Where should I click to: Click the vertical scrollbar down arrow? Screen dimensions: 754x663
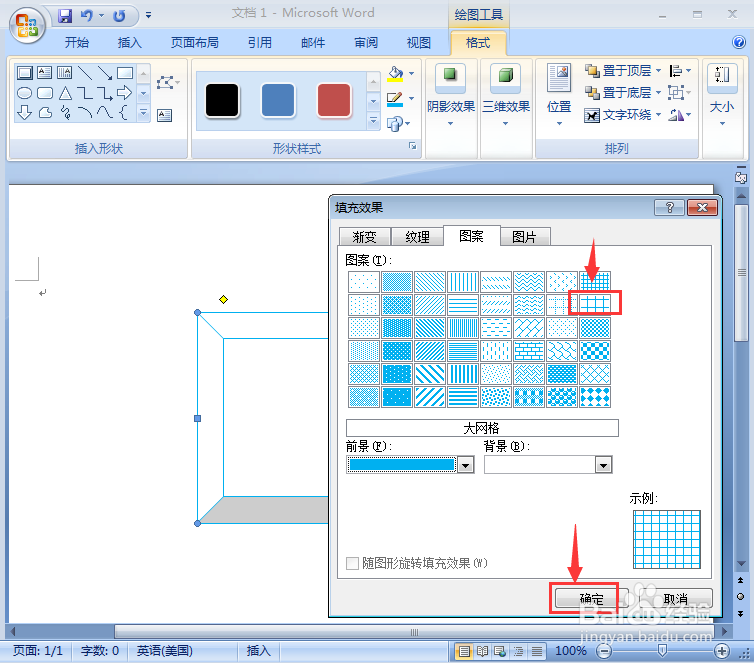(x=741, y=564)
